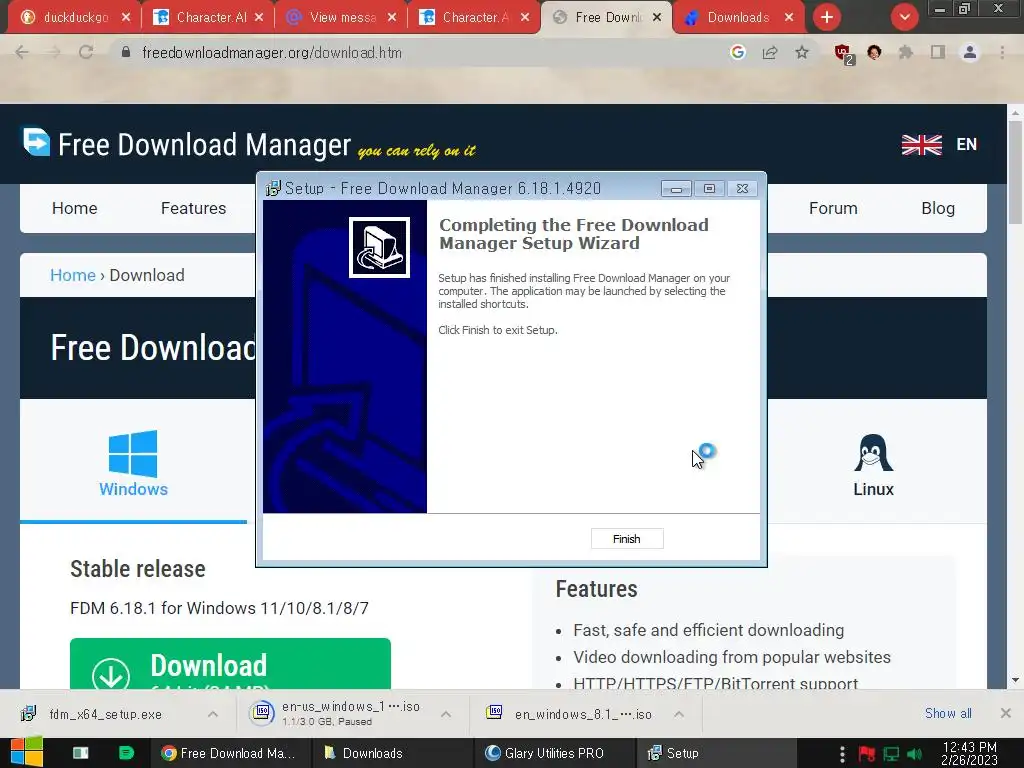Image resolution: width=1024 pixels, height=768 pixels.
Task: Click the green Download button
Action: pos(230,664)
